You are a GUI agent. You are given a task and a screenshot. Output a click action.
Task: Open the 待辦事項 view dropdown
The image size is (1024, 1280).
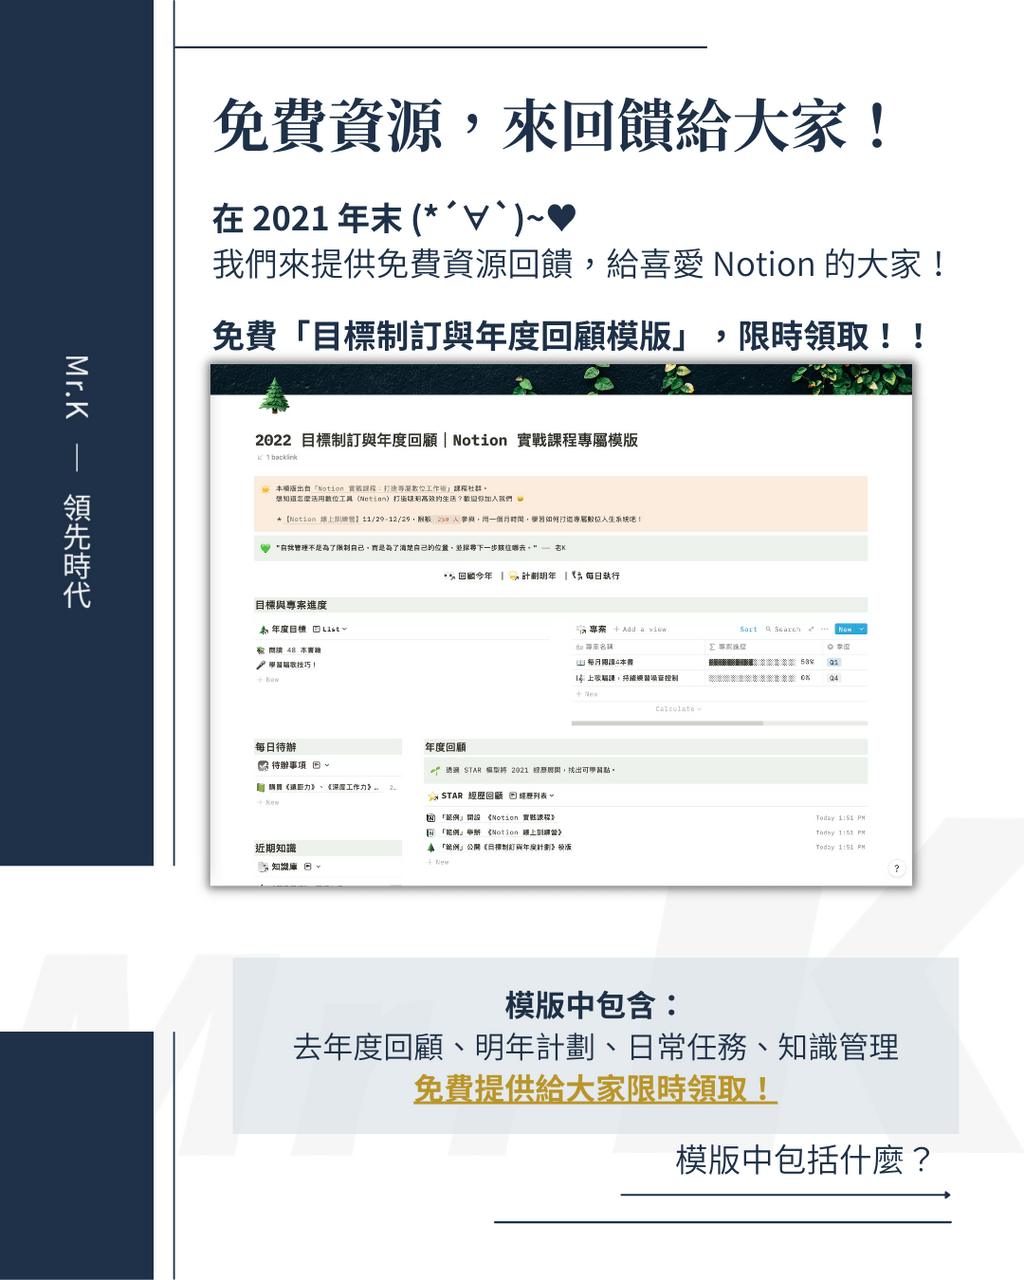pyautogui.click(x=321, y=765)
